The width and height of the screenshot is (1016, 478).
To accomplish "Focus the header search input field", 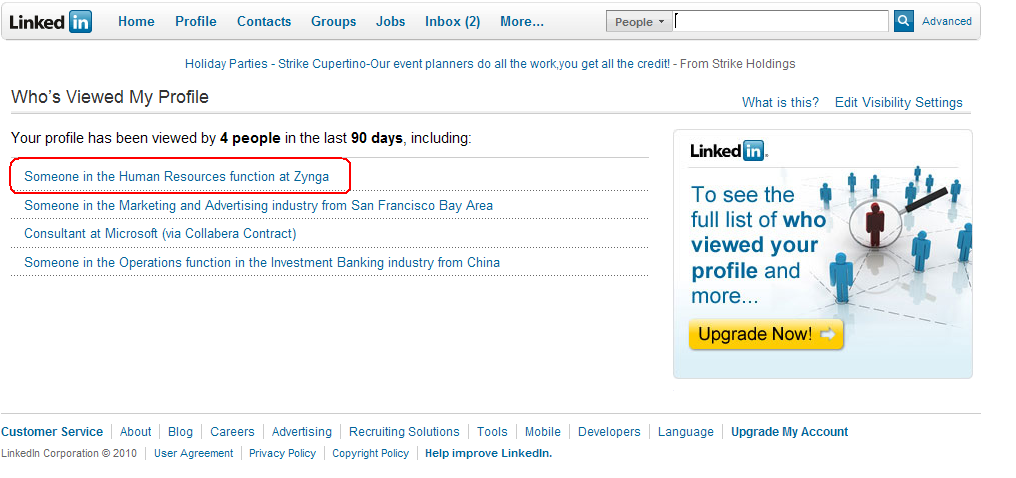I will tap(780, 21).
